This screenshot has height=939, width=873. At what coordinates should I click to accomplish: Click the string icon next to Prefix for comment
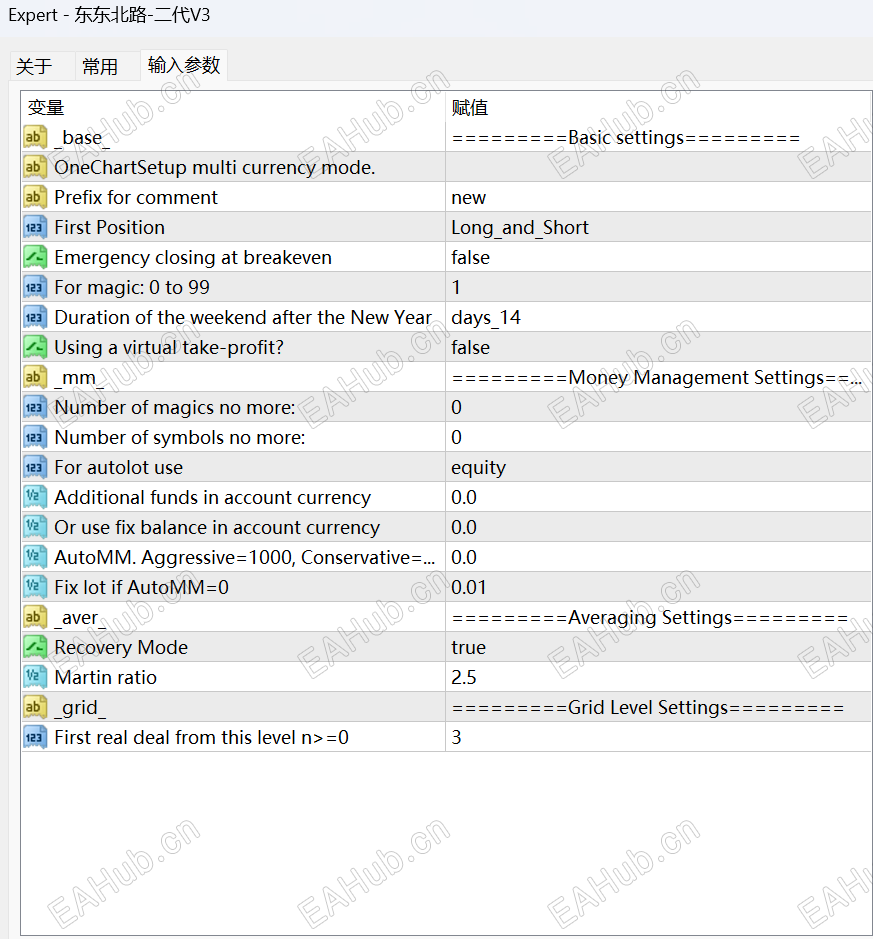click(x=35, y=197)
